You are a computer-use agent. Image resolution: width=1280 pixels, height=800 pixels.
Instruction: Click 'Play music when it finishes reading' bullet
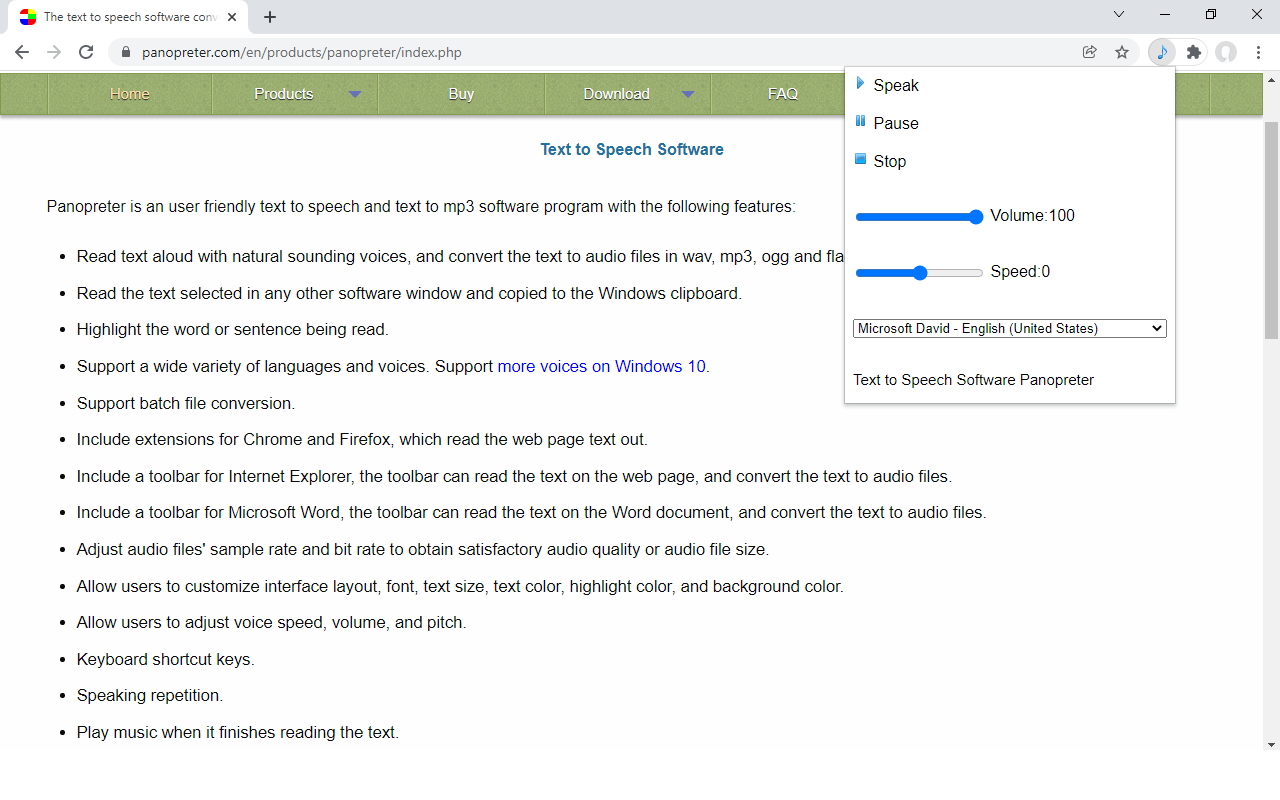238,732
